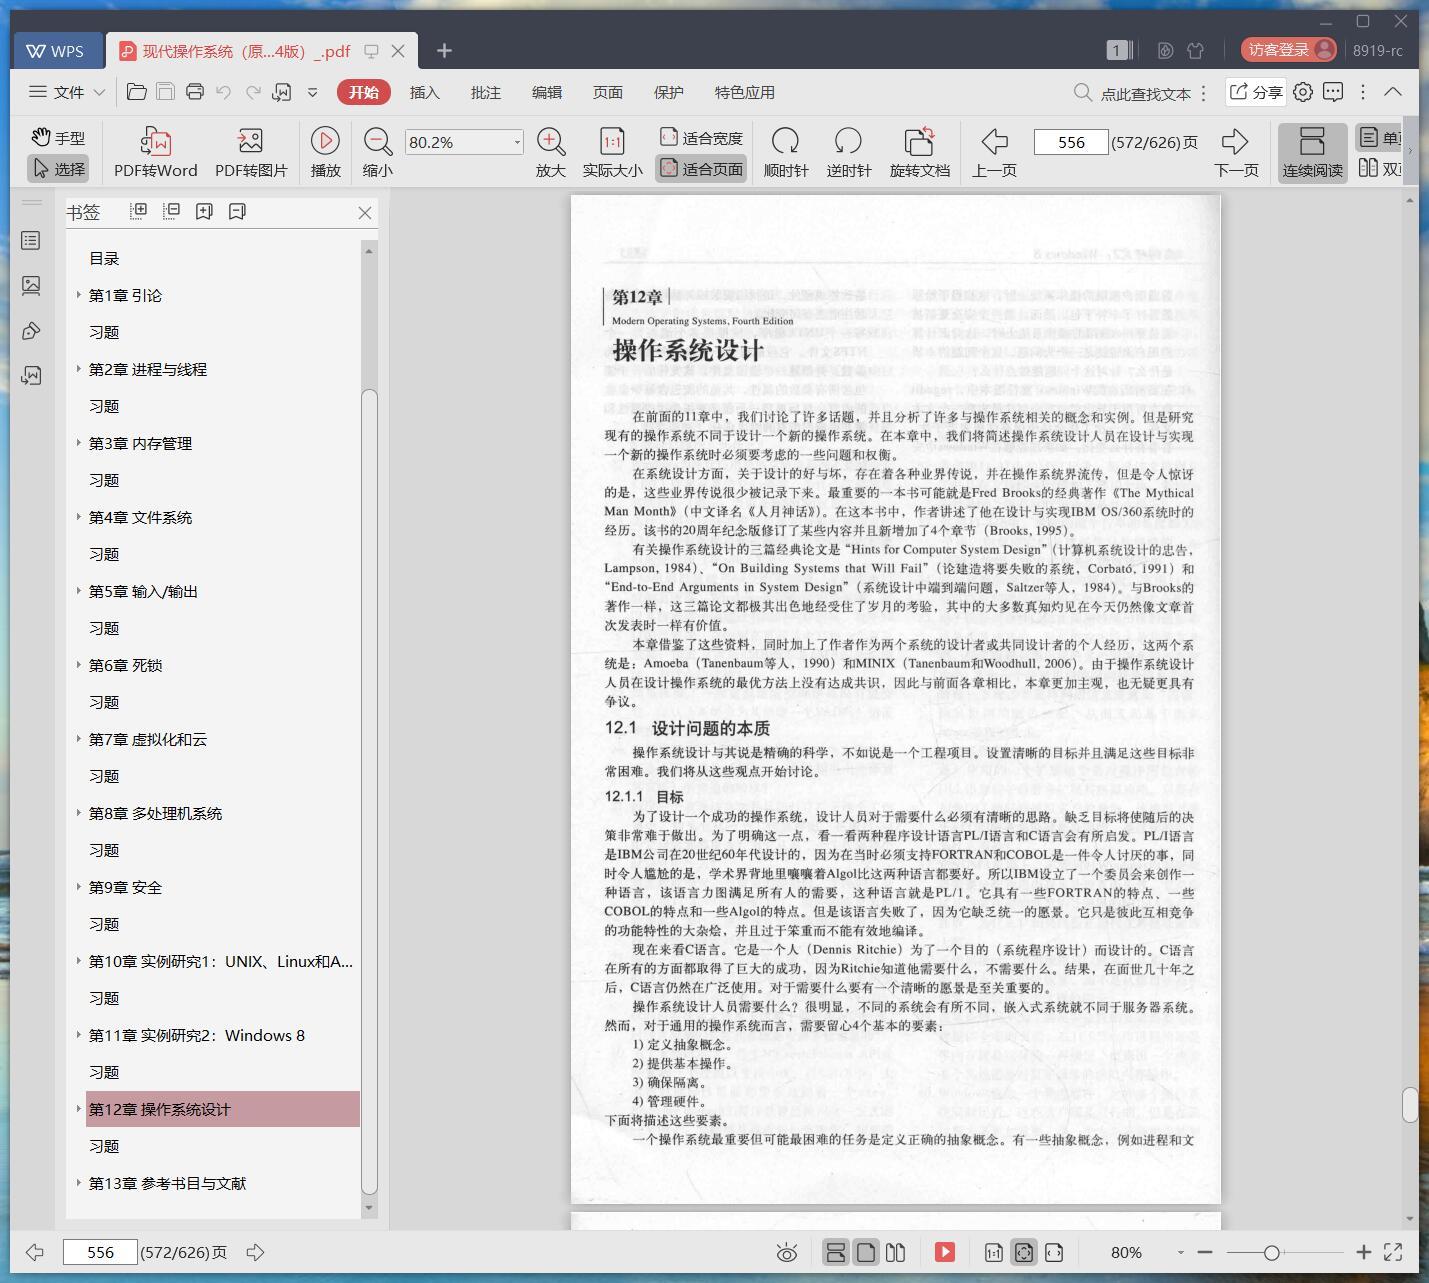Toggle continuous reading (连续阅读) mode
1429x1283 pixels.
coord(1312,153)
